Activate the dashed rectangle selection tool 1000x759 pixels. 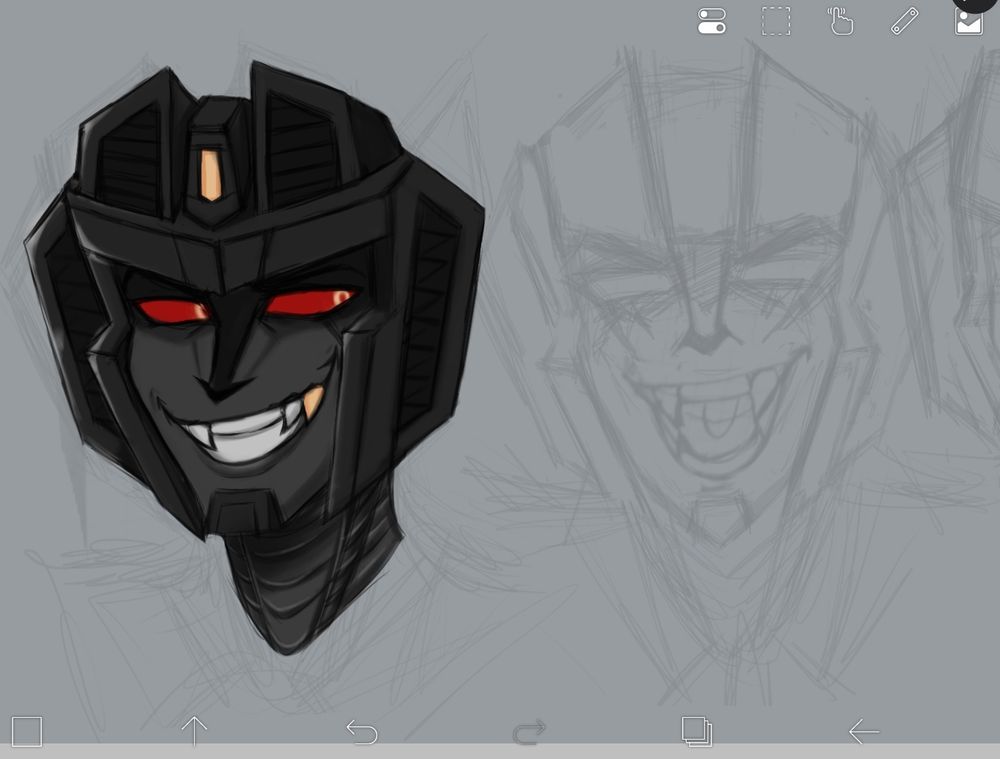point(776,21)
